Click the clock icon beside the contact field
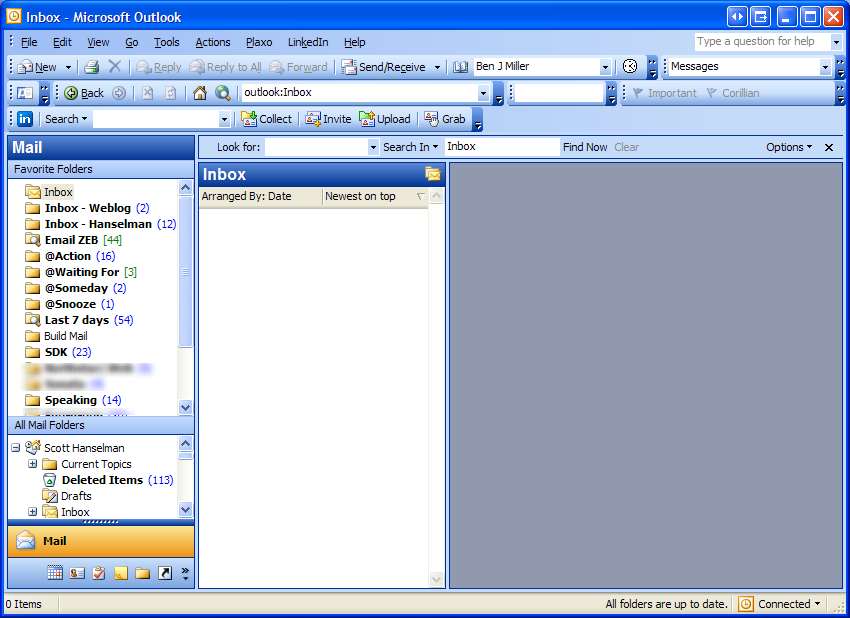 pos(629,66)
